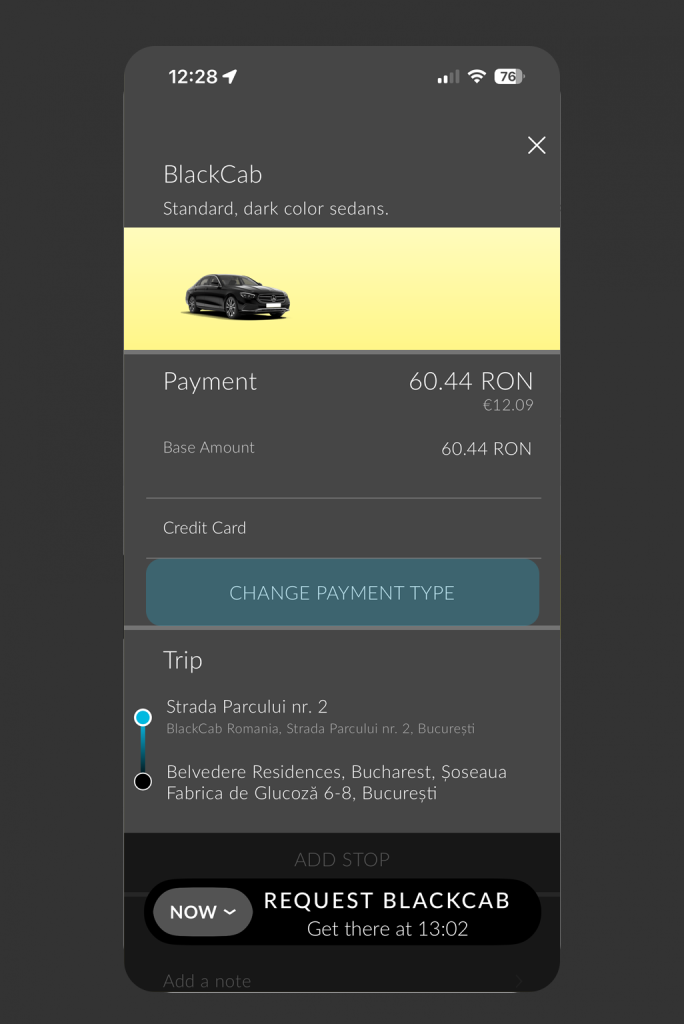This screenshot has width=684, height=1024.
Task: Tap the Wi-Fi status icon
Action: (477, 77)
